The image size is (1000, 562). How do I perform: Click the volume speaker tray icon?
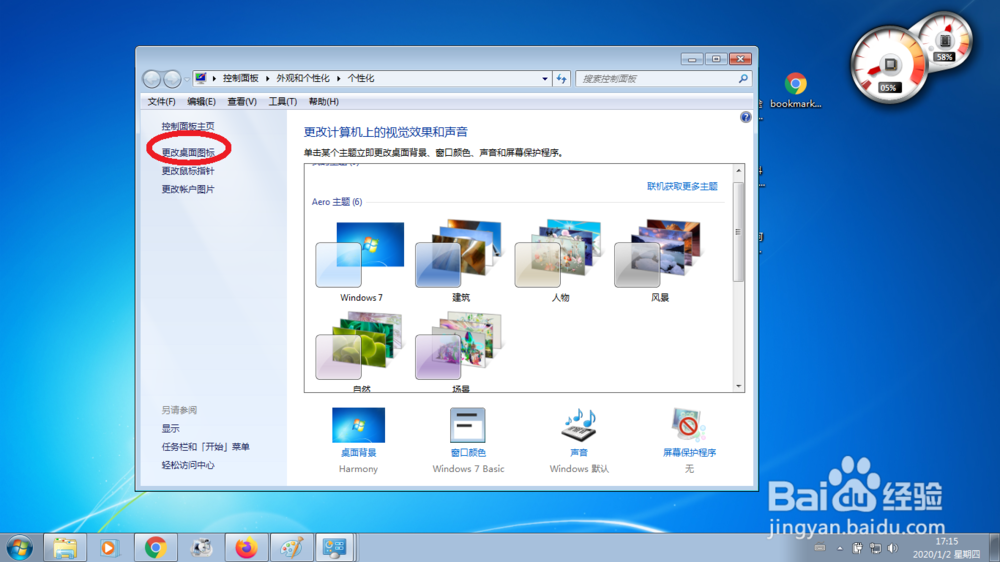(892, 548)
